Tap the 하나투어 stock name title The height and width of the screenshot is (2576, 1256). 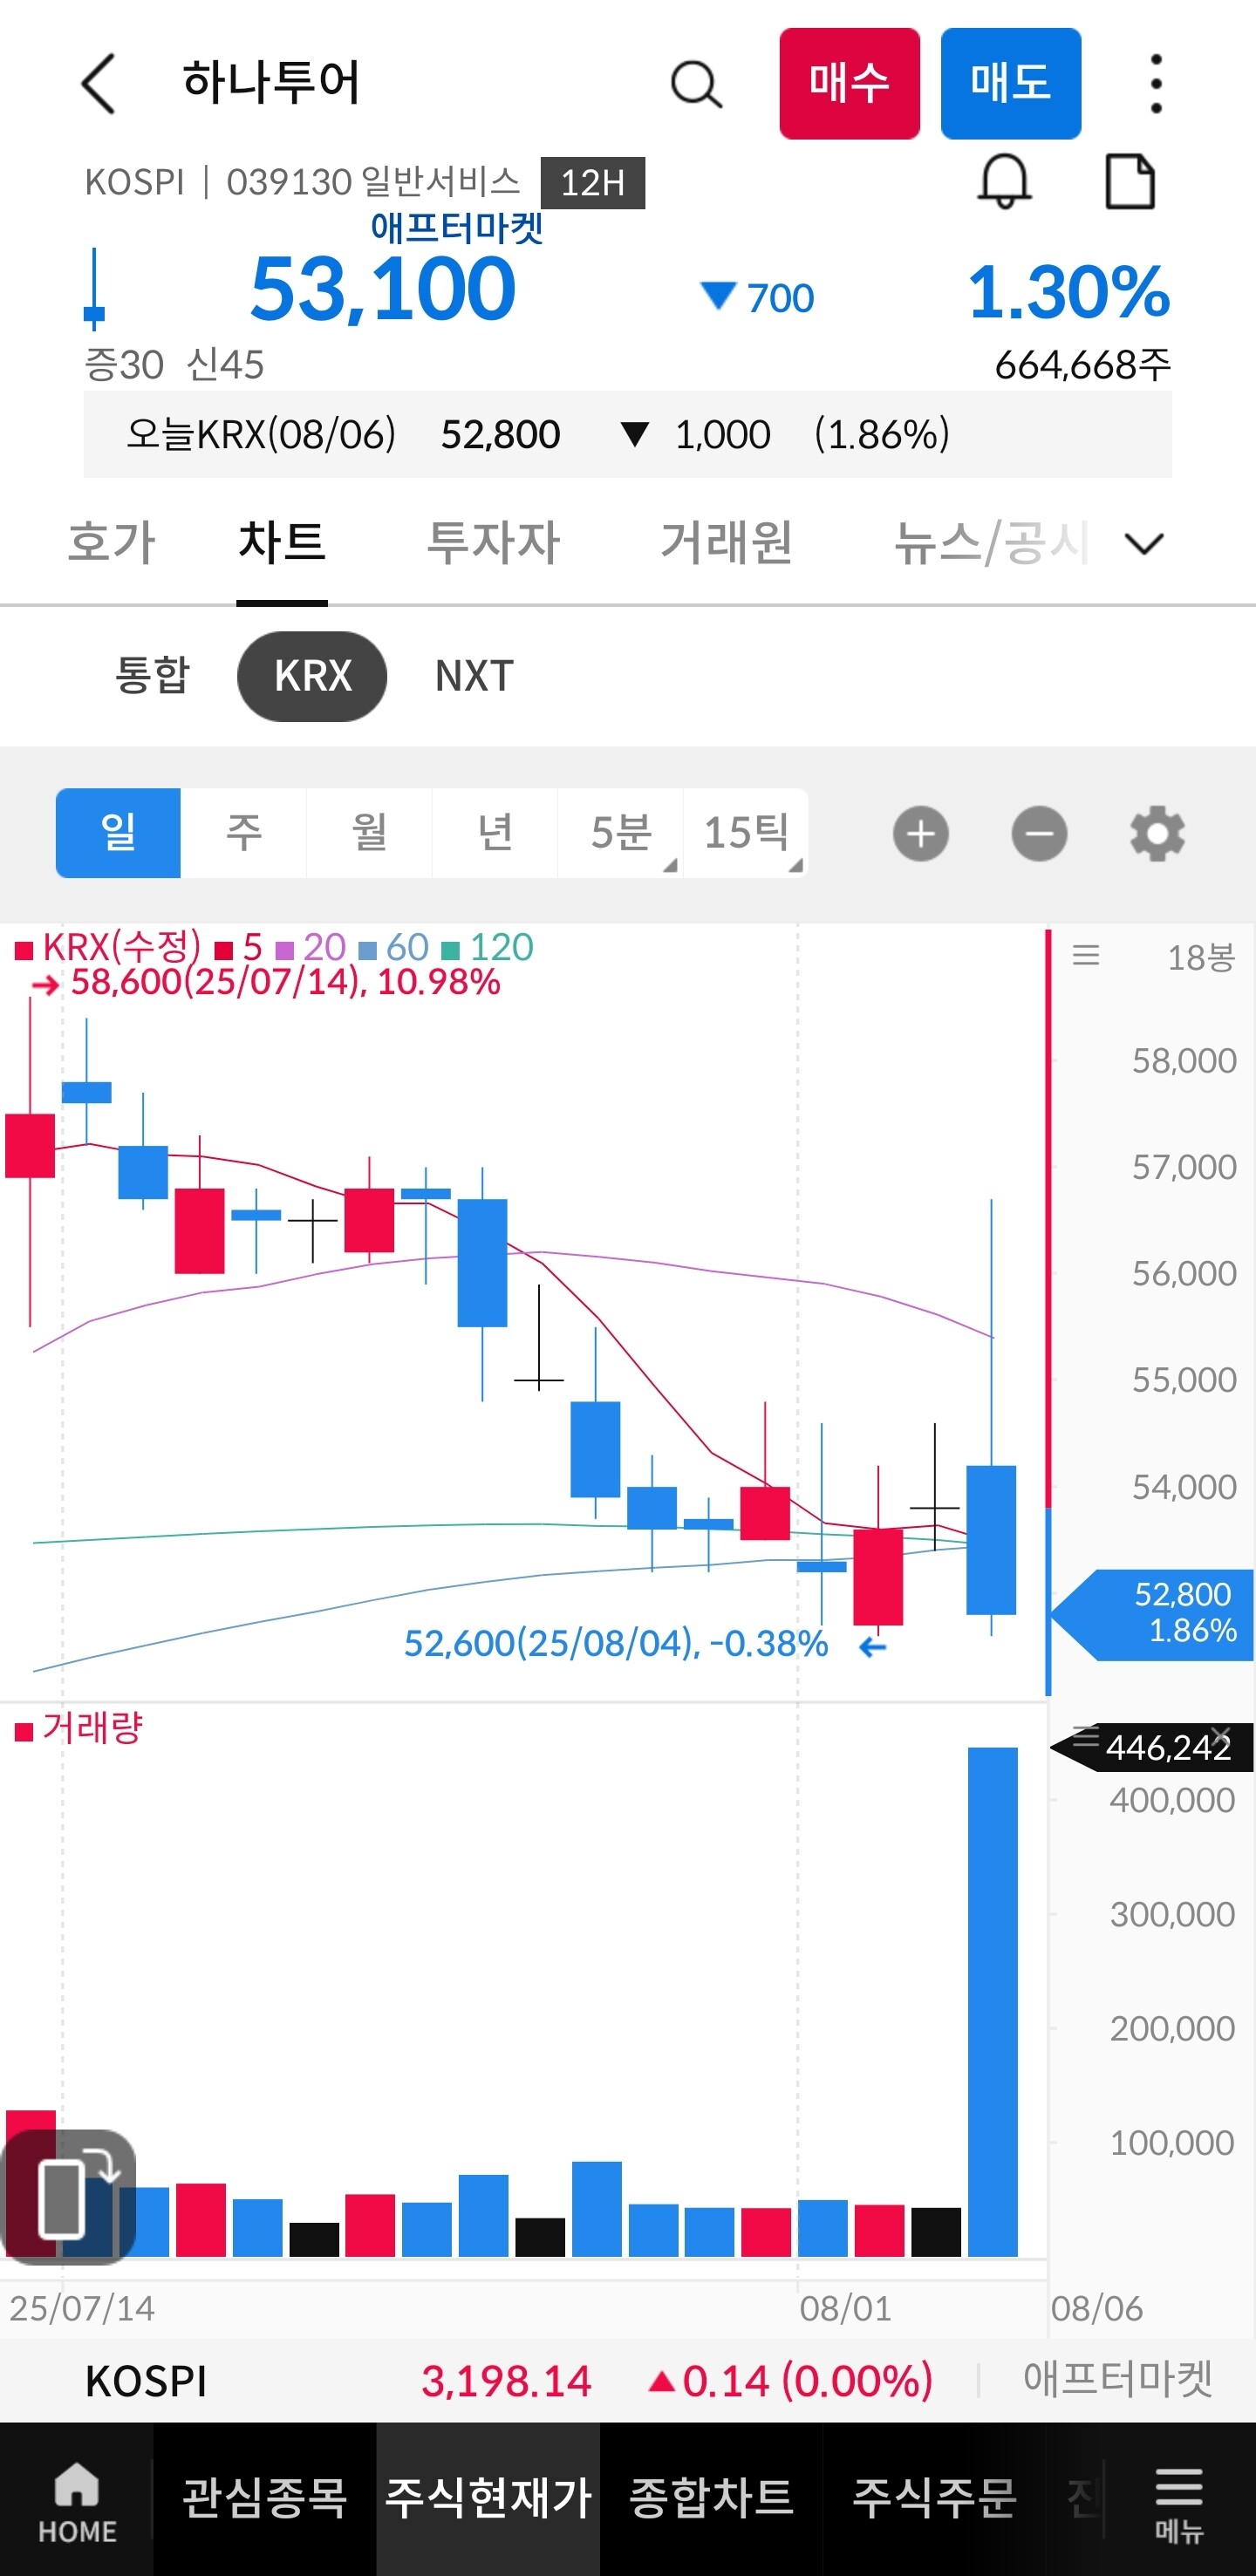[271, 82]
